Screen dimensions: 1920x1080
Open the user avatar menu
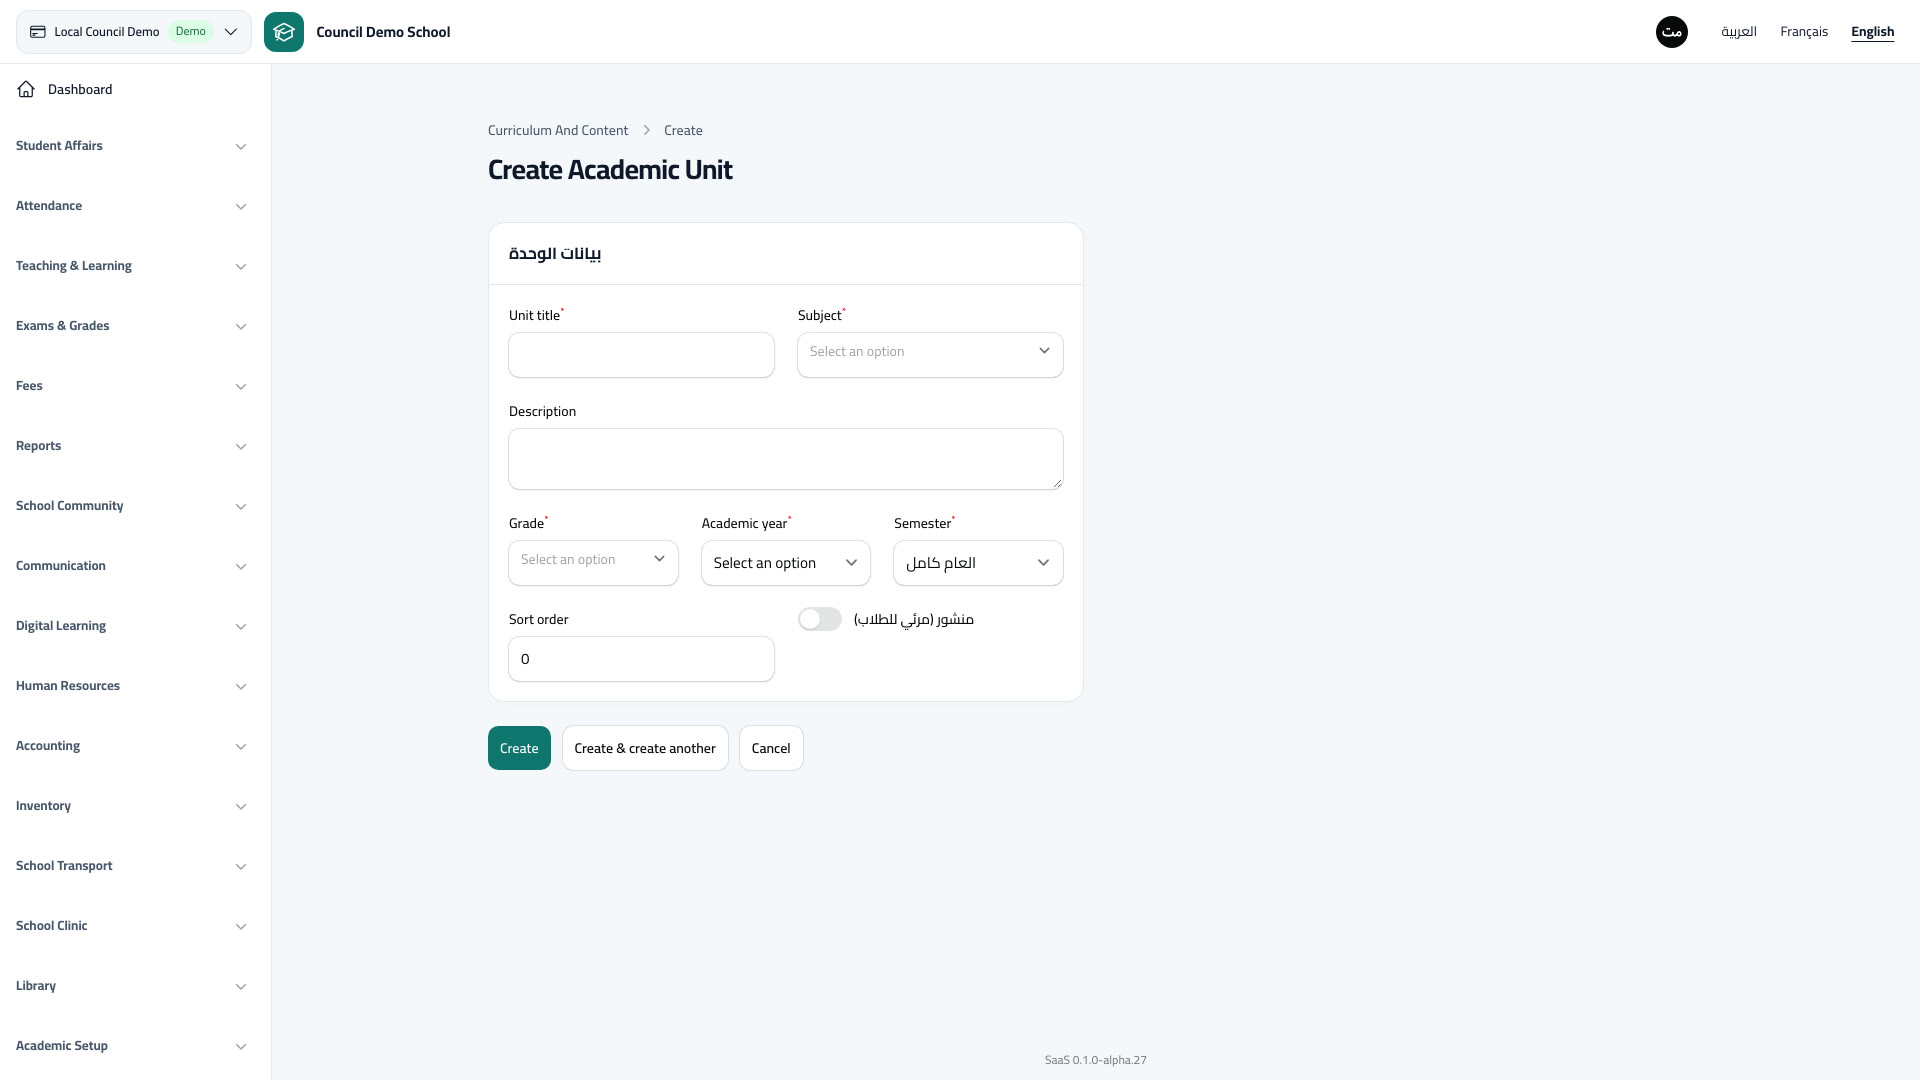[1672, 32]
